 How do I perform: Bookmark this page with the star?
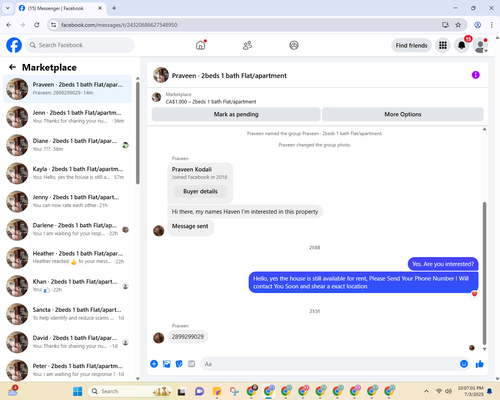pos(458,25)
